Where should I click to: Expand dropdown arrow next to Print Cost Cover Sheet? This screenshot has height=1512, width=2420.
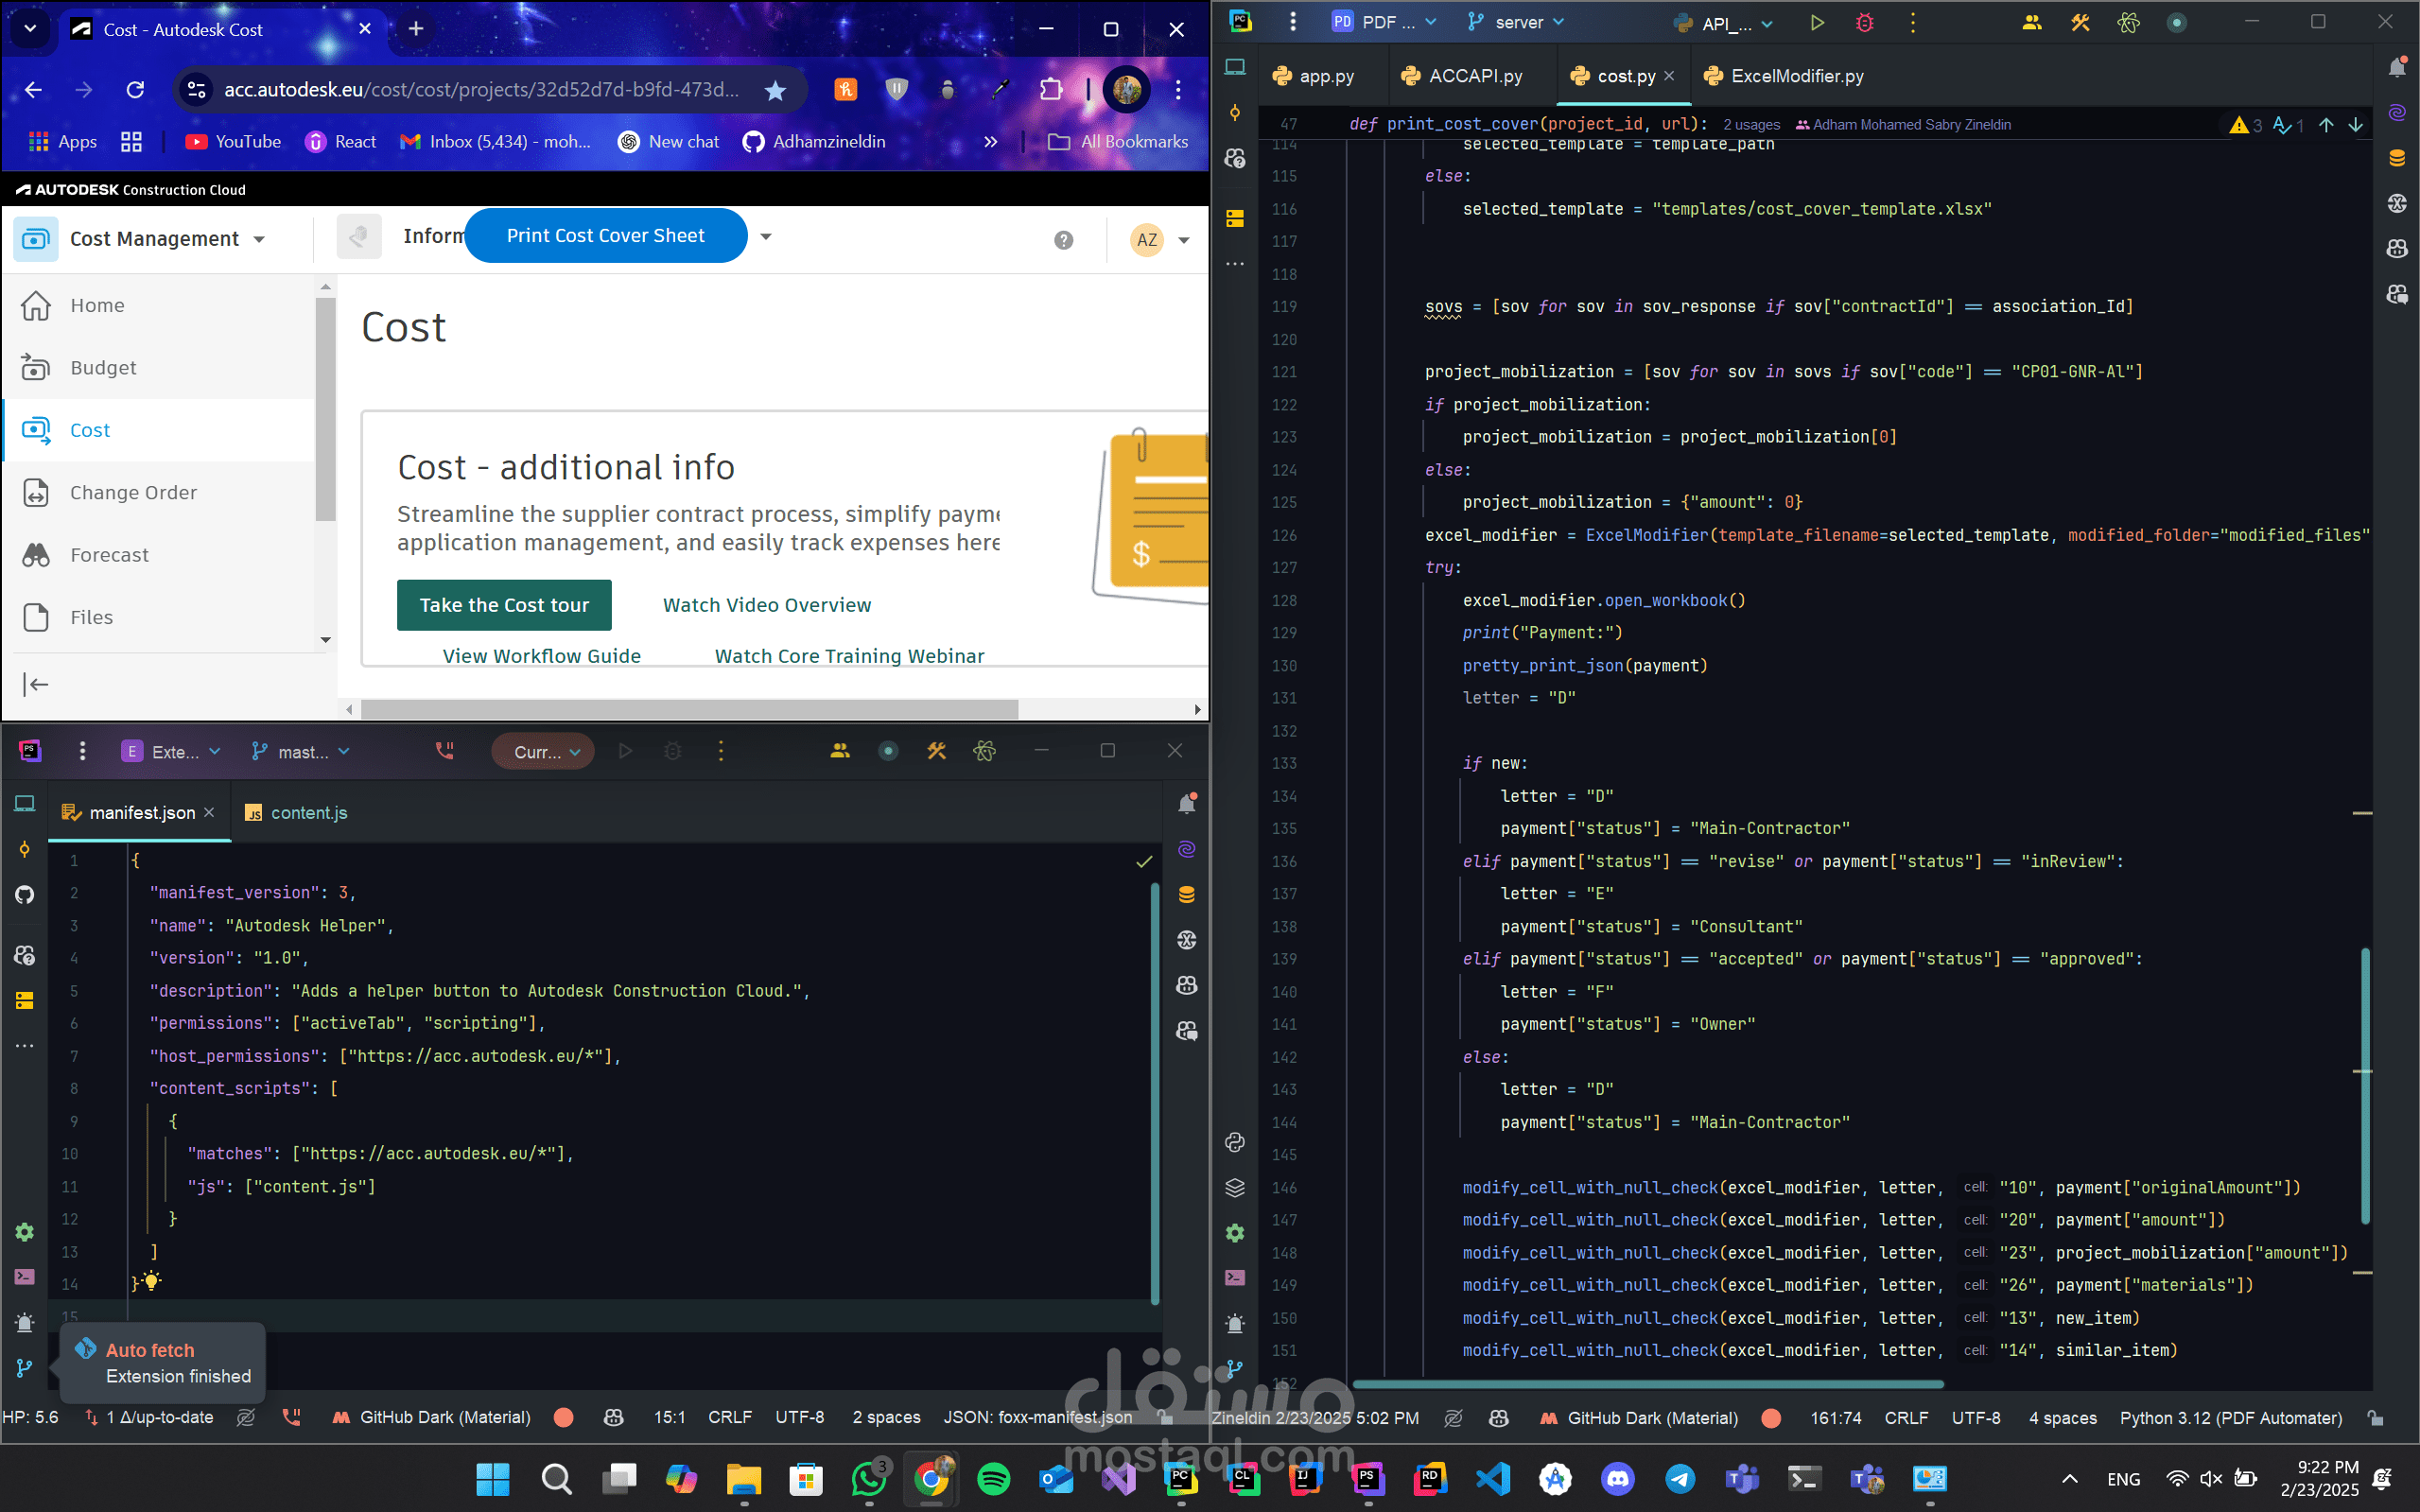766,237
